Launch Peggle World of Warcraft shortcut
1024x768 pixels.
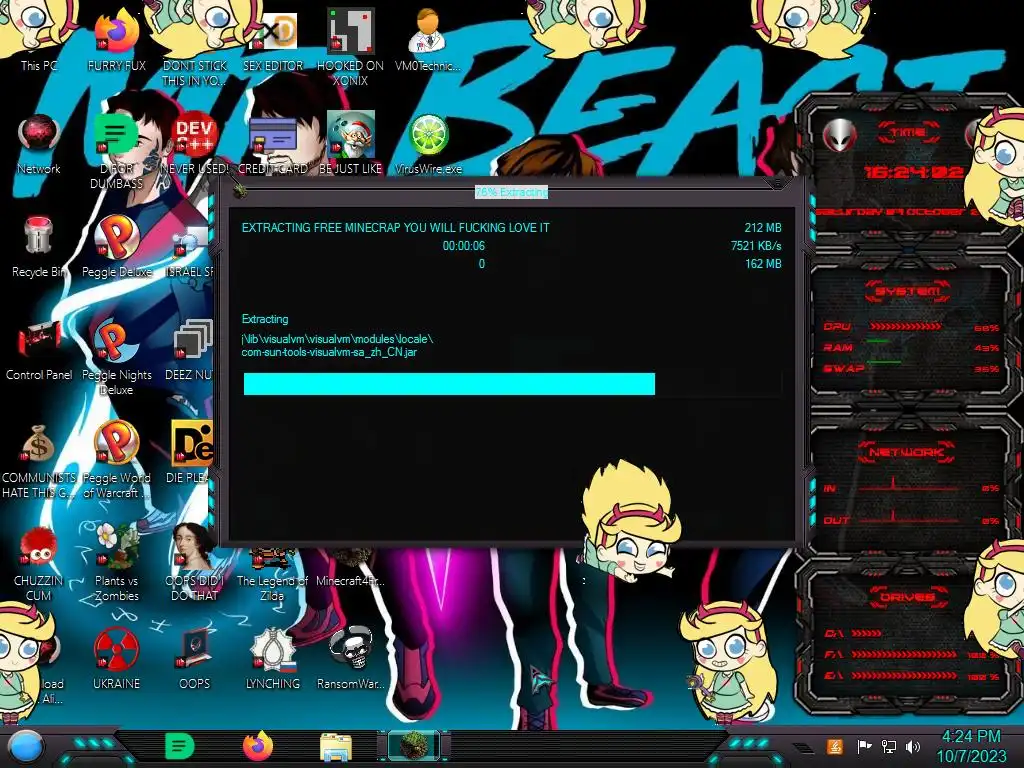pyautogui.click(x=116, y=460)
